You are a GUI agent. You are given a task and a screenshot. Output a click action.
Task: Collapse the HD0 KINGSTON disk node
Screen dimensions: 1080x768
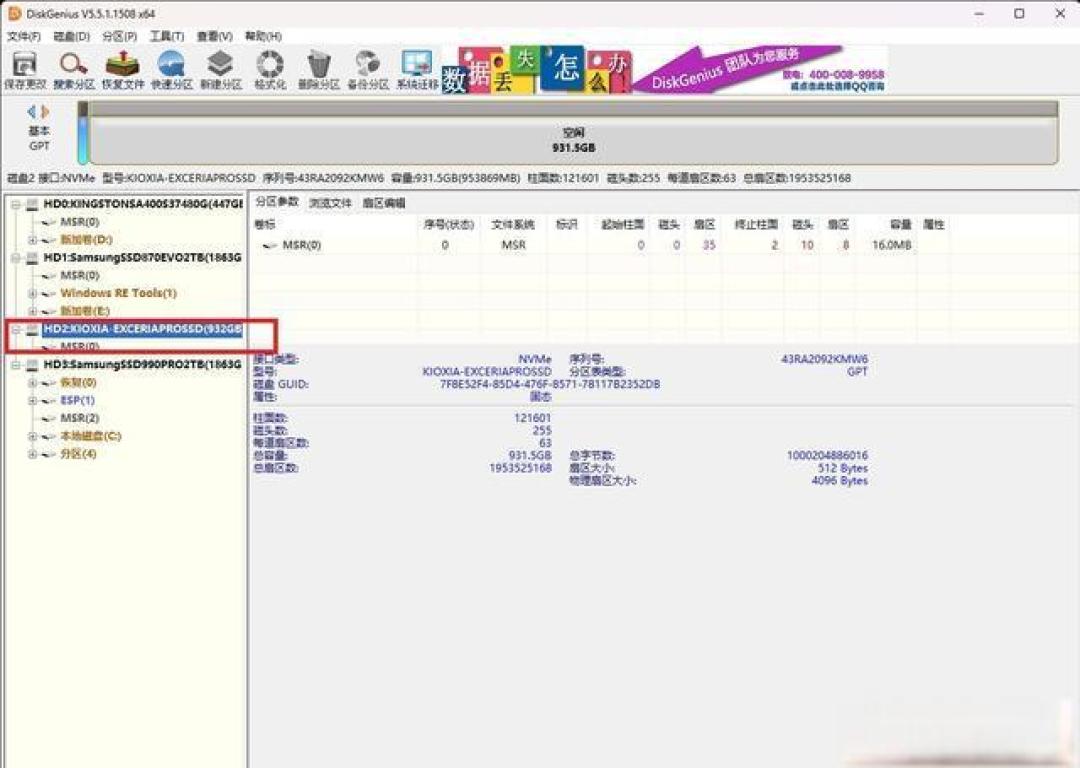[x=15, y=205]
